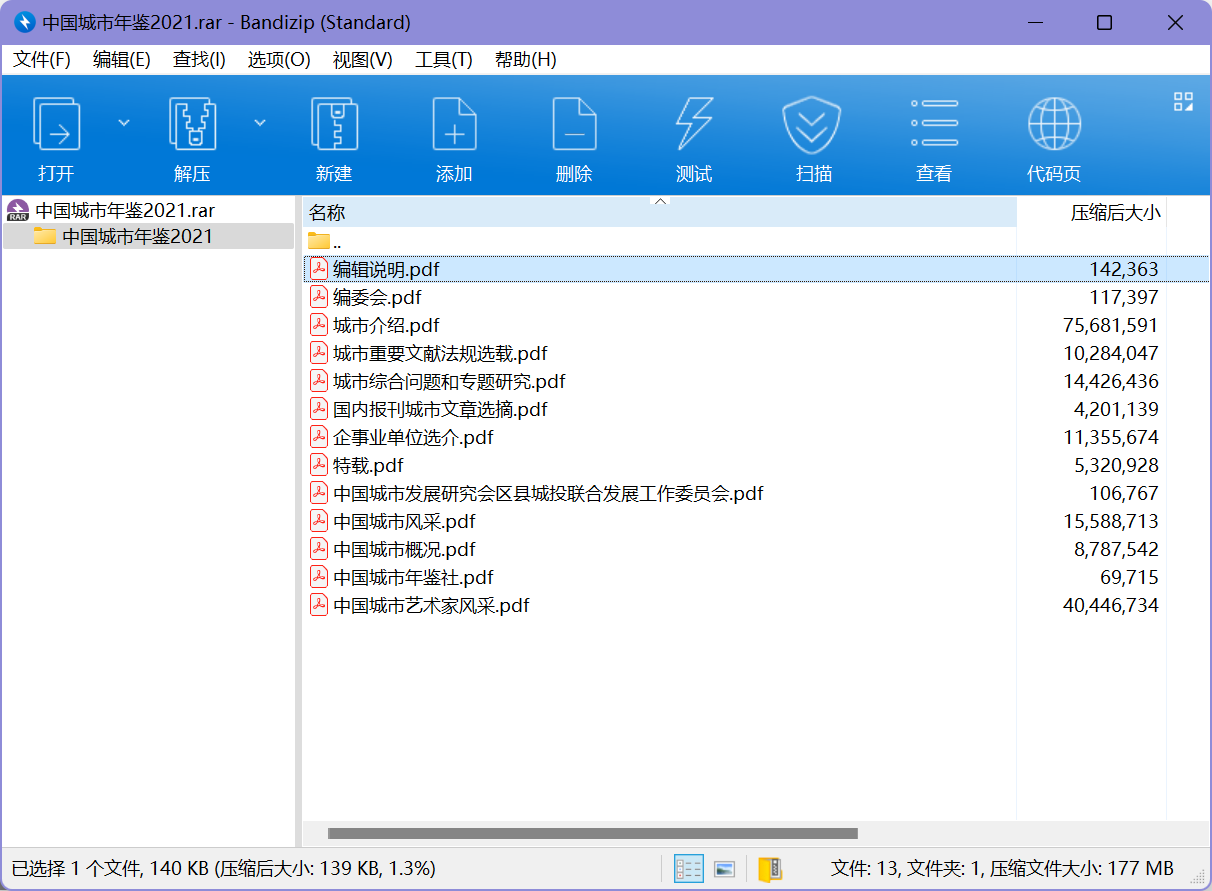This screenshot has height=891, width=1212.
Task: Click the toolbar customize grid icon
Action: click(1184, 101)
